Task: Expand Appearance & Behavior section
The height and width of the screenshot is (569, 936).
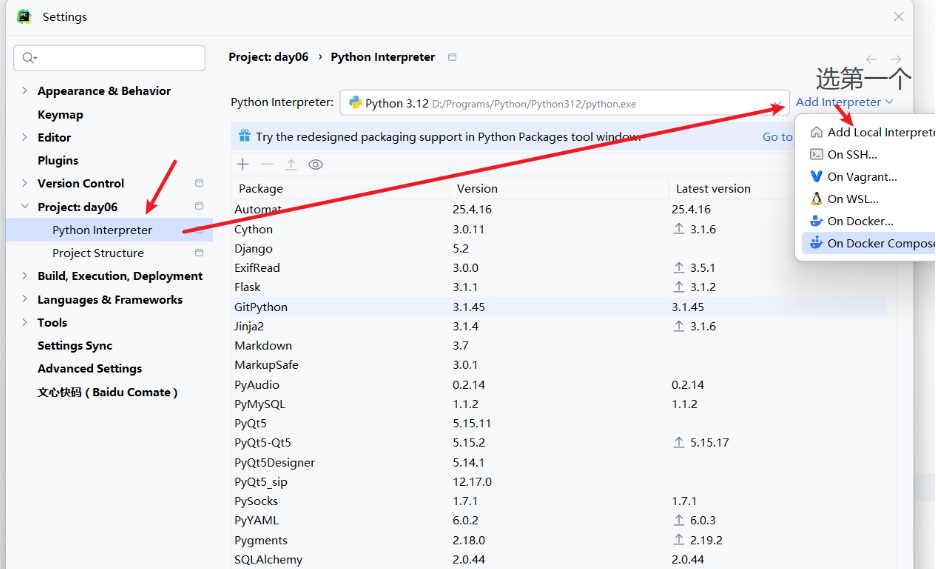Action: point(24,90)
